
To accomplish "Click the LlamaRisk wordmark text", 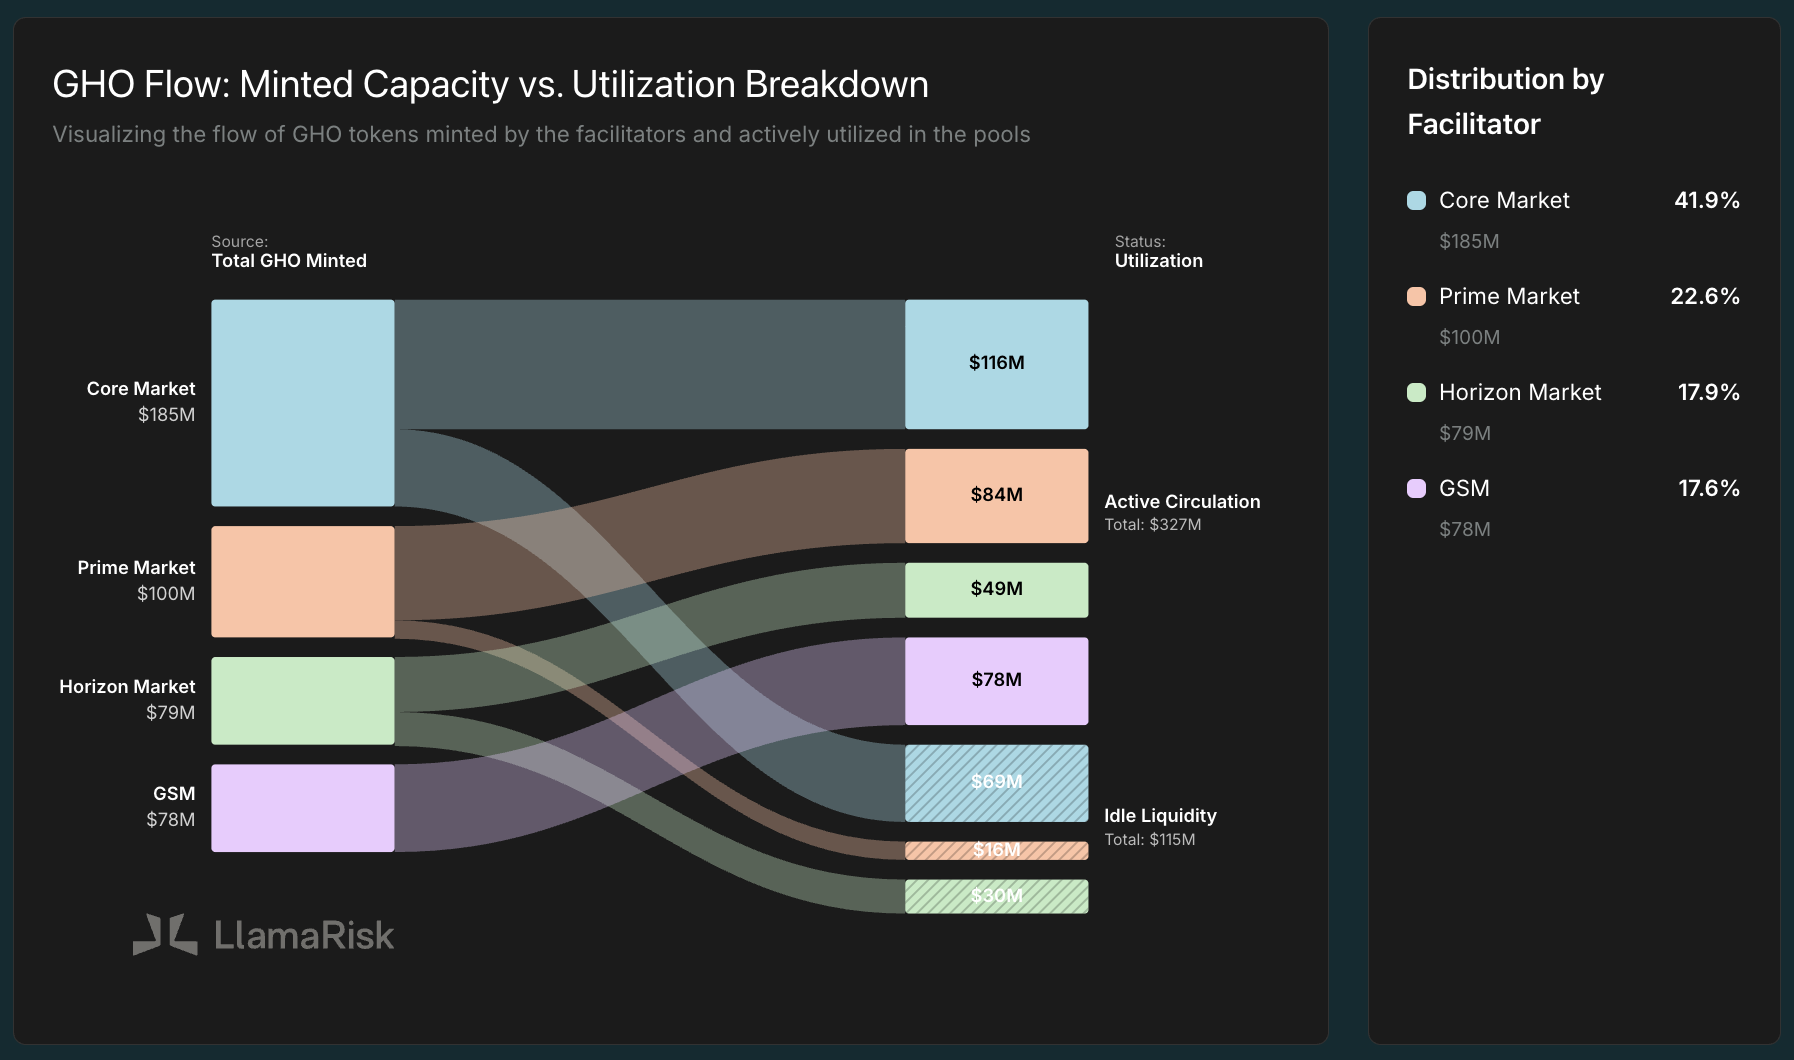I will (304, 935).
